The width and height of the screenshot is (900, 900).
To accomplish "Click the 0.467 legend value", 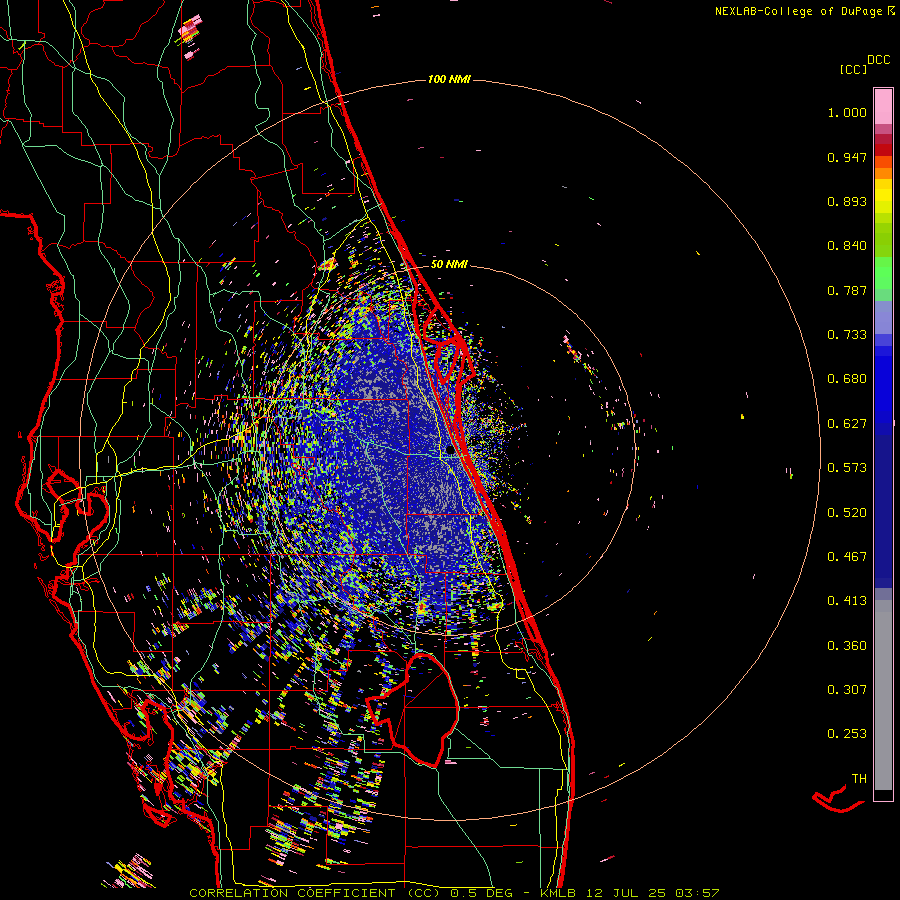I will tap(847, 557).
